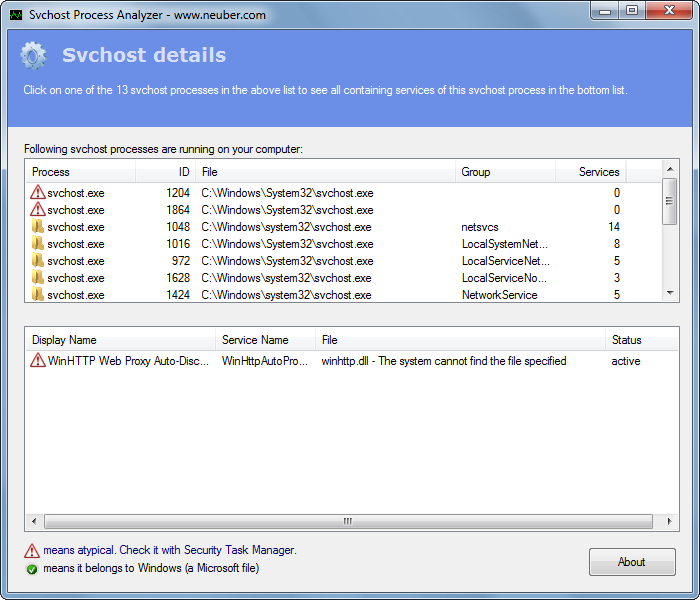Image resolution: width=700 pixels, height=600 pixels.
Task: Sort services by Display Name column
Action: pos(120,340)
